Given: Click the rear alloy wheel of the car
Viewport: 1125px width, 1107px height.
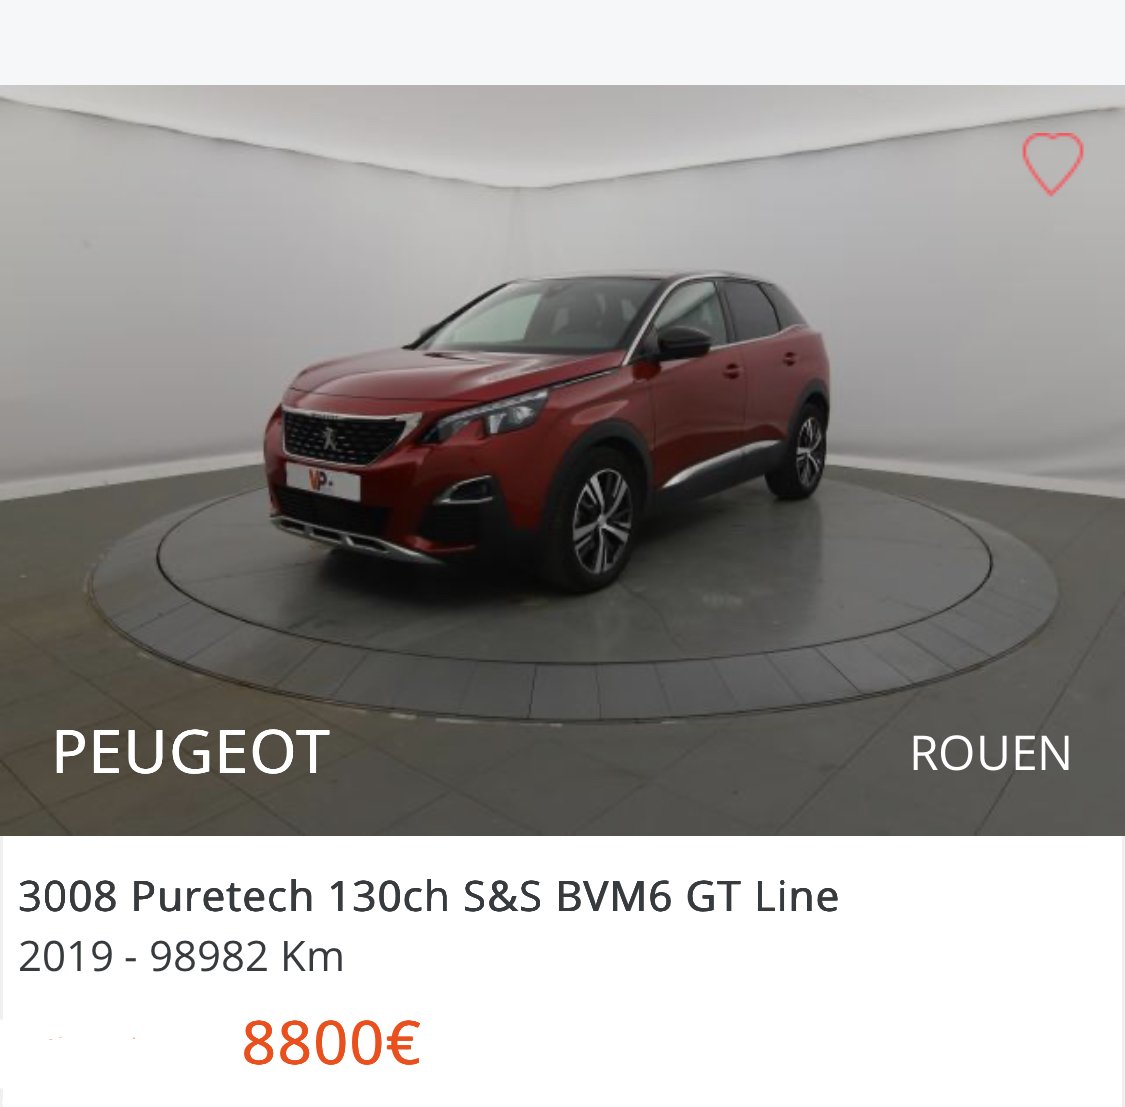Looking at the screenshot, I should pyautogui.click(x=808, y=453).
